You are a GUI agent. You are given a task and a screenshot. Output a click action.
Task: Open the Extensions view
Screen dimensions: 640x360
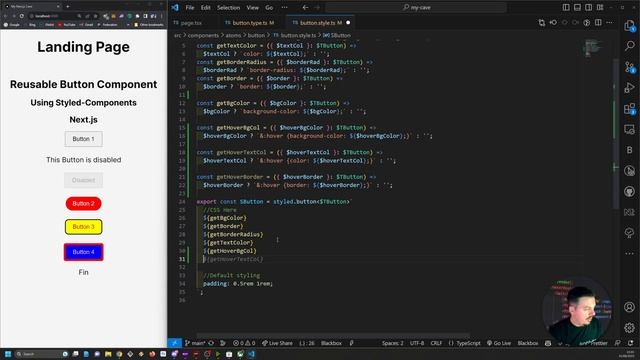629,109
